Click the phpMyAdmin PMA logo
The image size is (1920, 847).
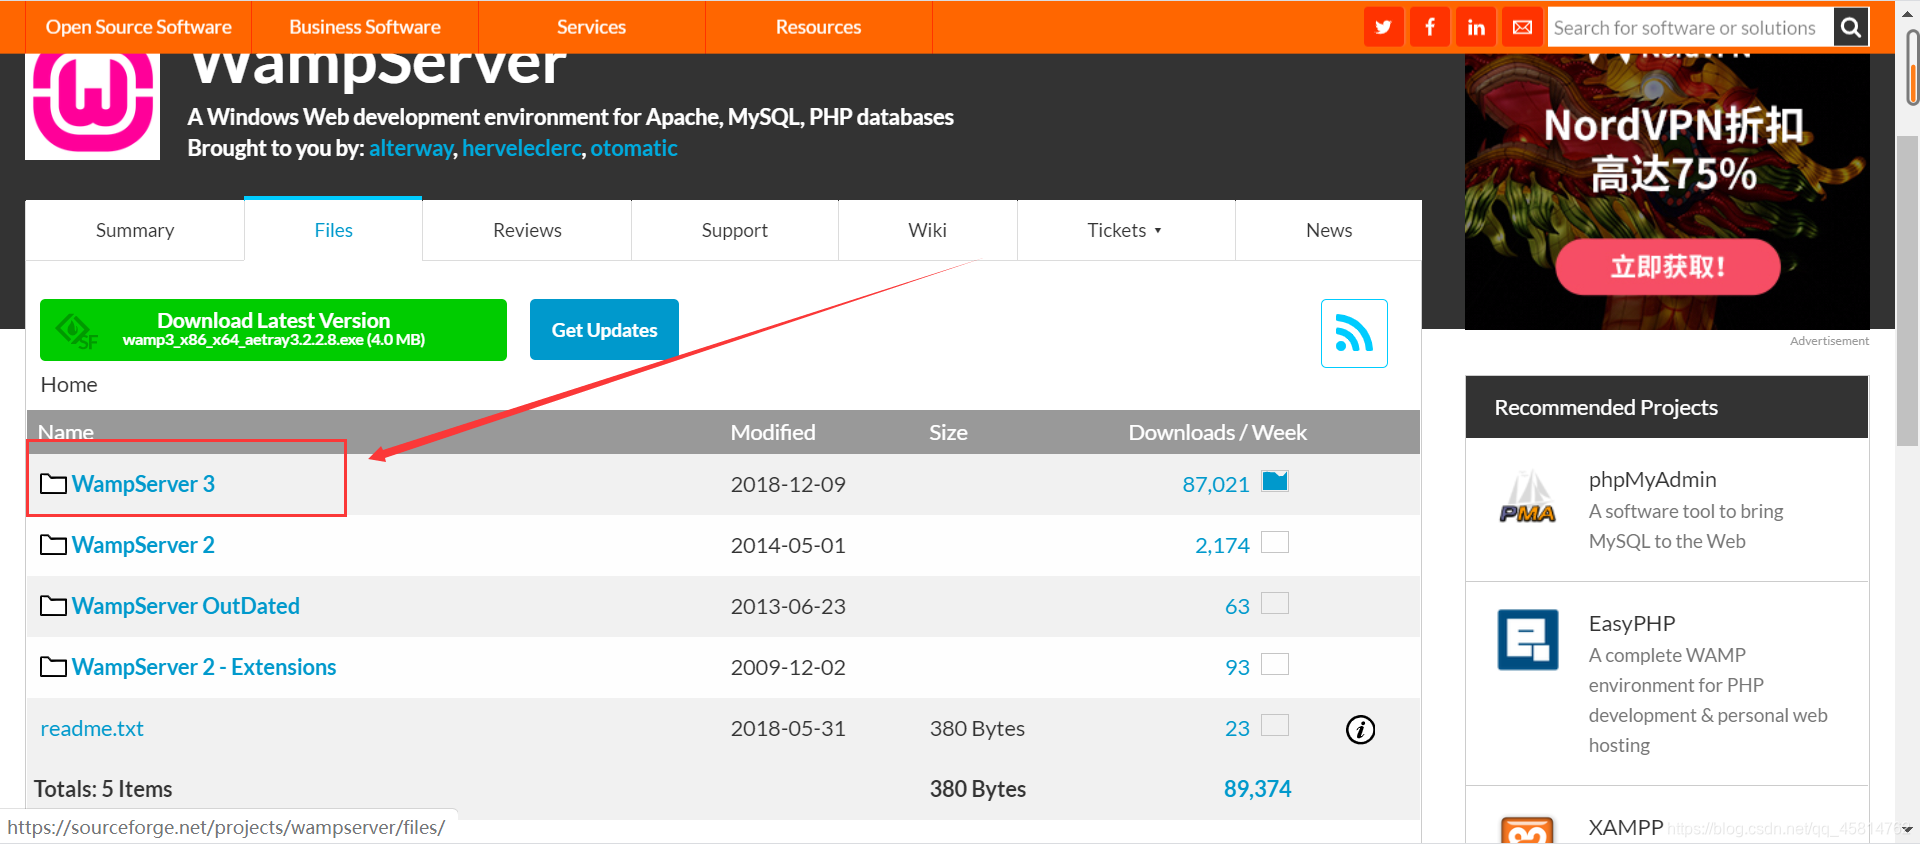point(1527,498)
